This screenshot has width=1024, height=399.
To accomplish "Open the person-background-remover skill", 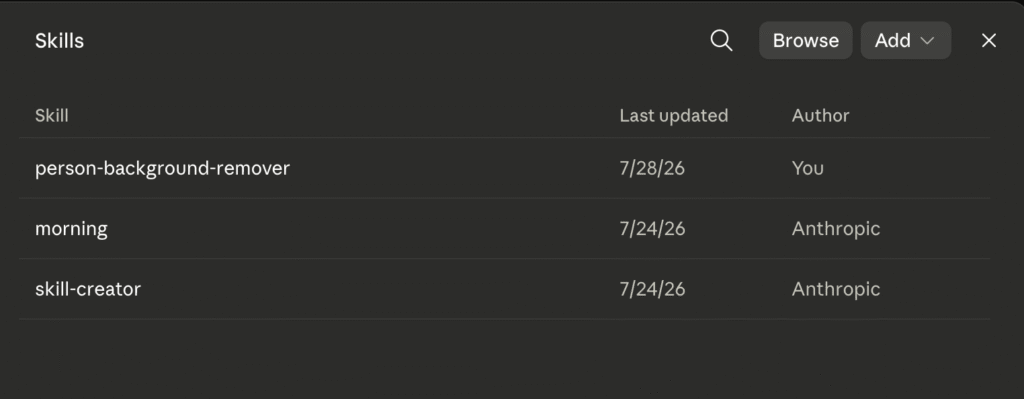I will click(504, 168).
